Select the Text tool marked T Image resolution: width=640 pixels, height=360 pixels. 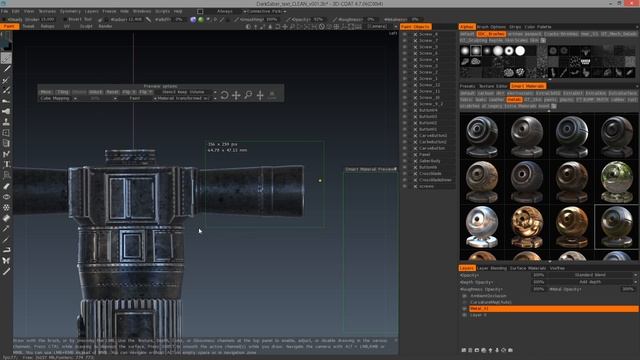(6, 164)
